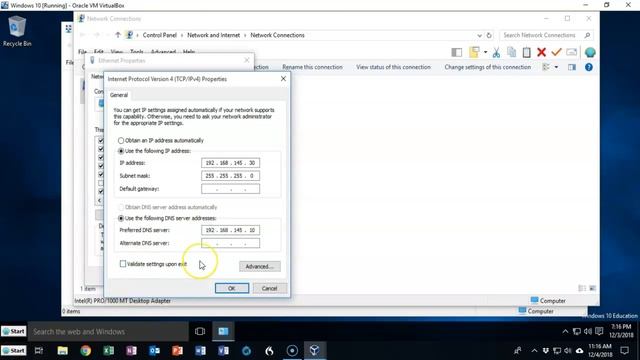Viewport: 640px width, 360px height.
Task: Refresh the Network Connections address bar
Action: [489, 35]
